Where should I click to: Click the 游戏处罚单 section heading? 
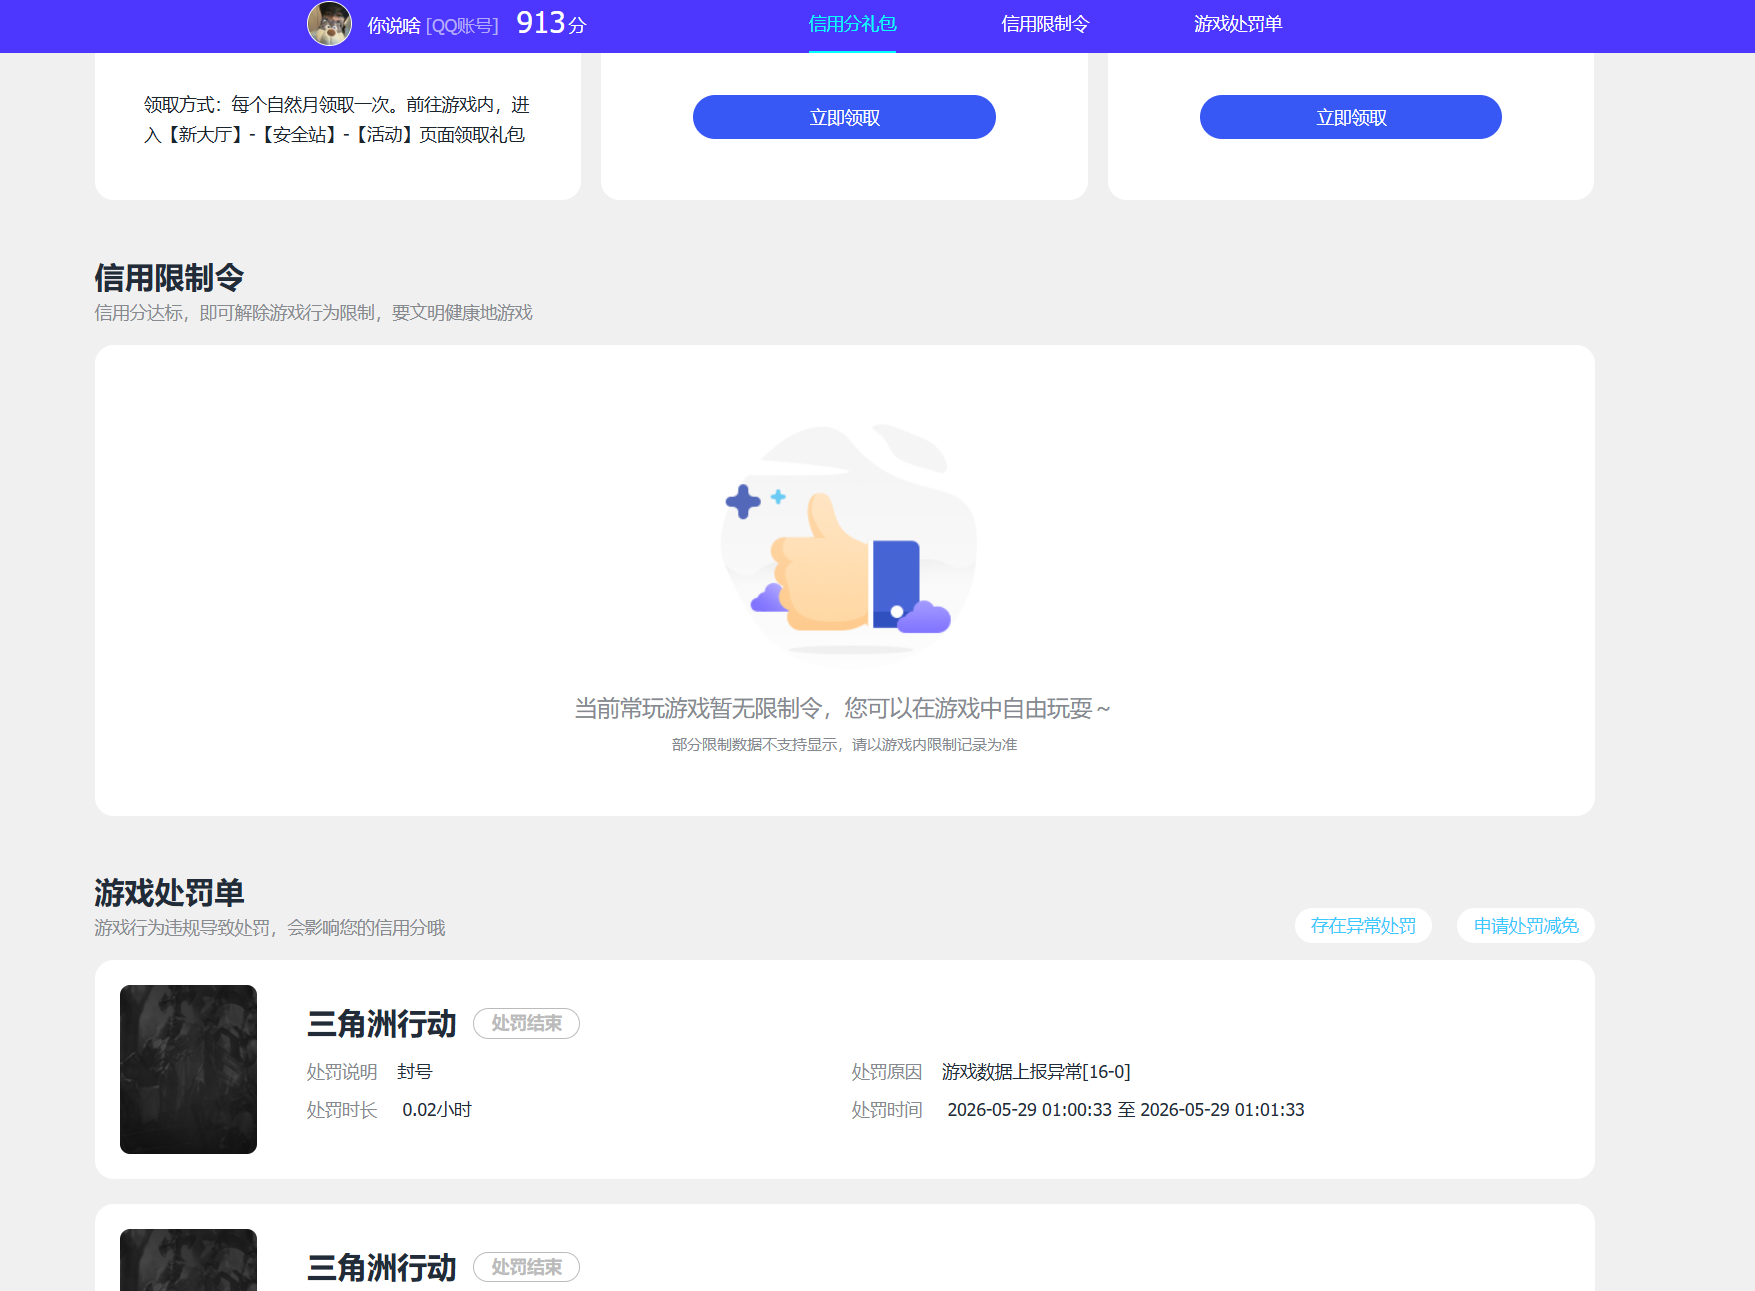(169, 892)
